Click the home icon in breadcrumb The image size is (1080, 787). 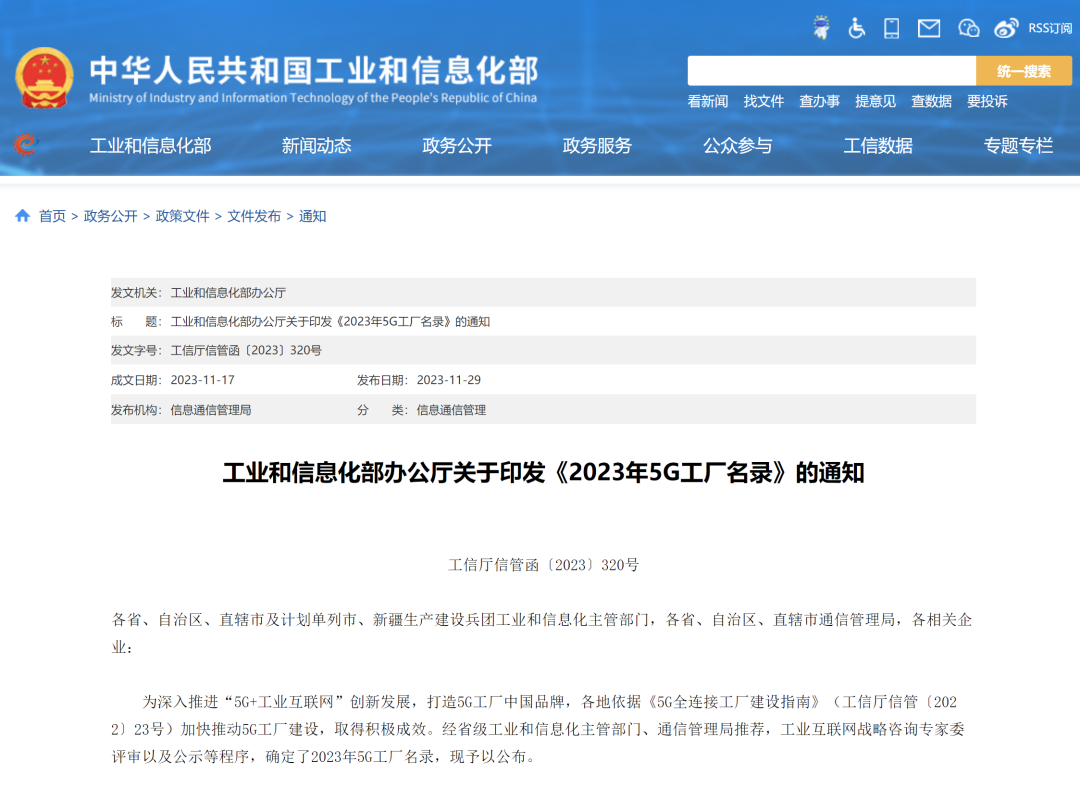click(x=22, y=216)
